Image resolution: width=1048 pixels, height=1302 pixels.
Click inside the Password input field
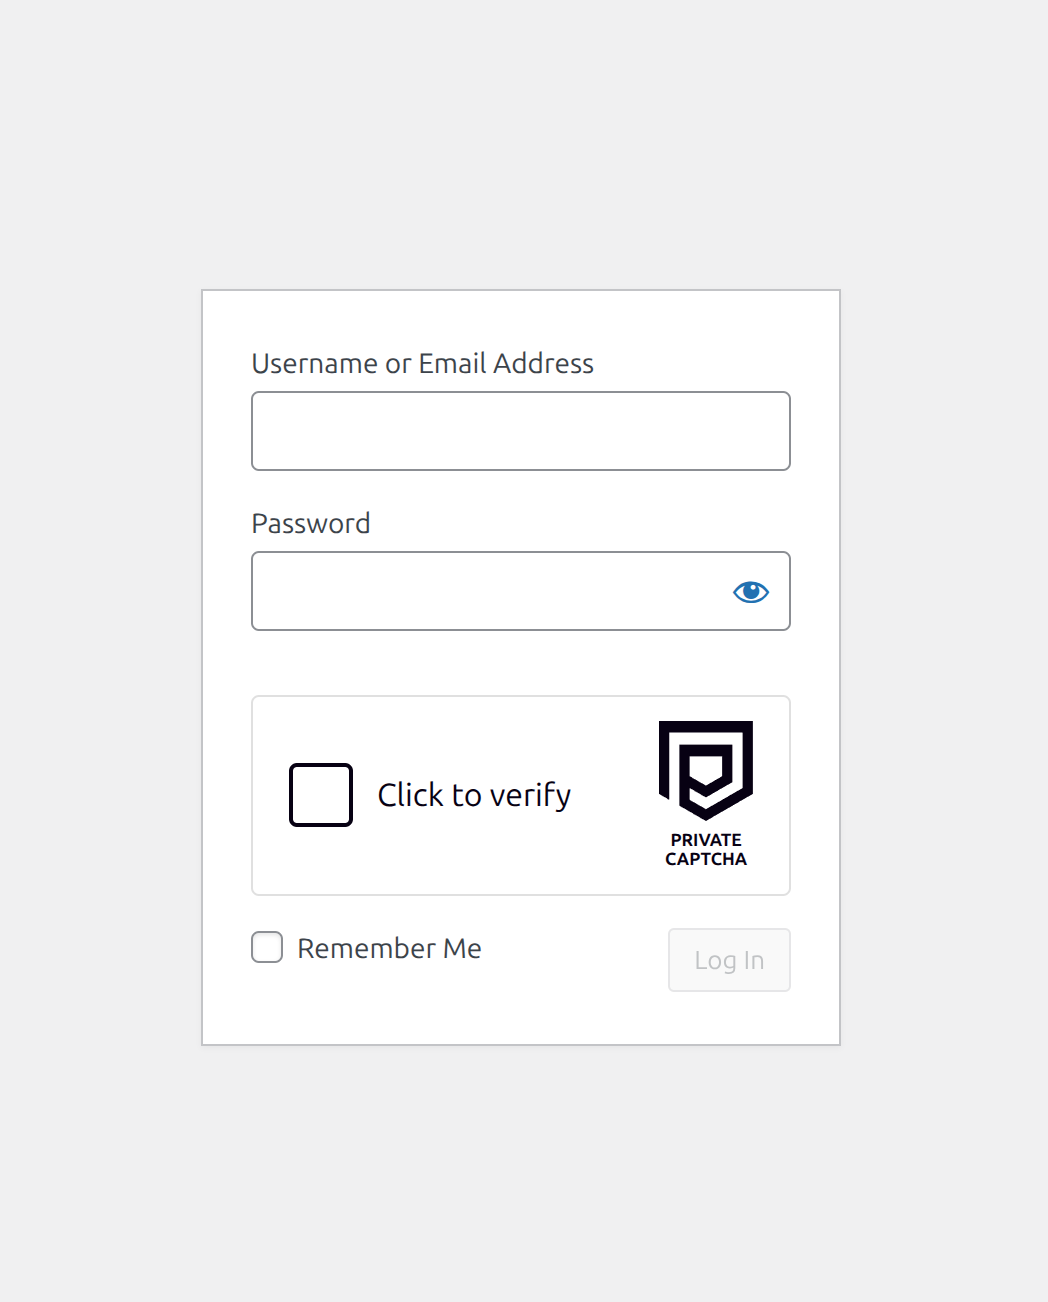490,591
